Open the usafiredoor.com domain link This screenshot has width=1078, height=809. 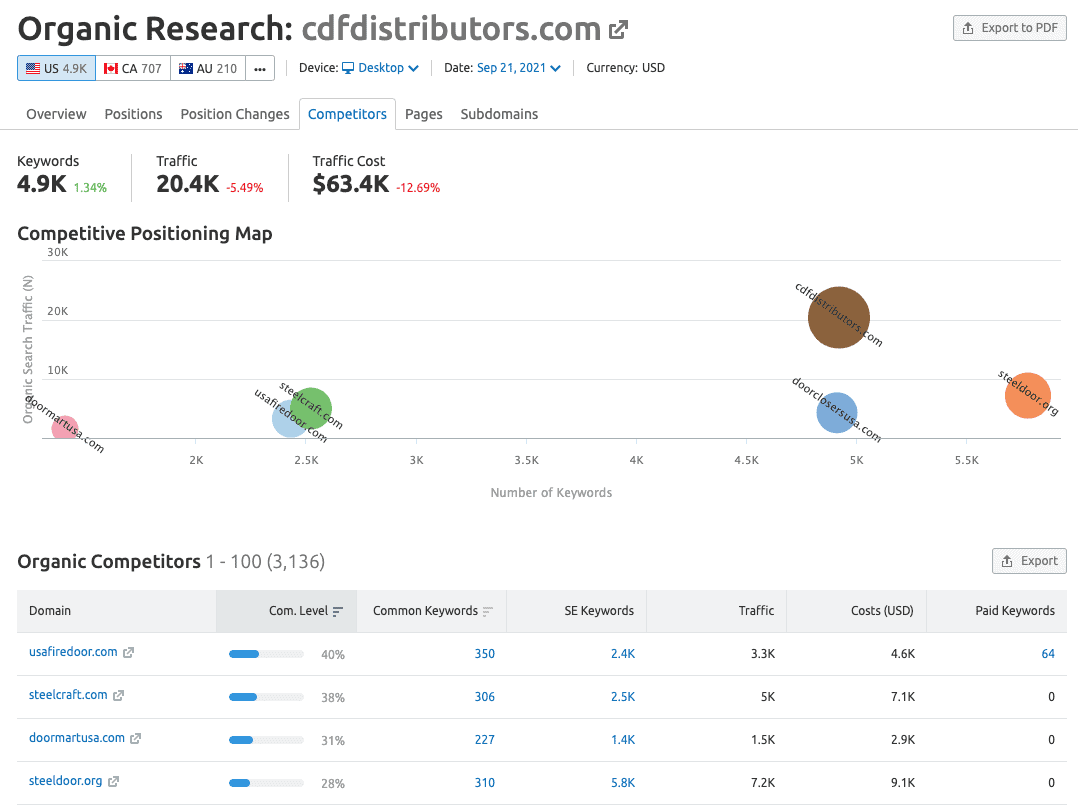pyautogui.click(x=73, y=652)
